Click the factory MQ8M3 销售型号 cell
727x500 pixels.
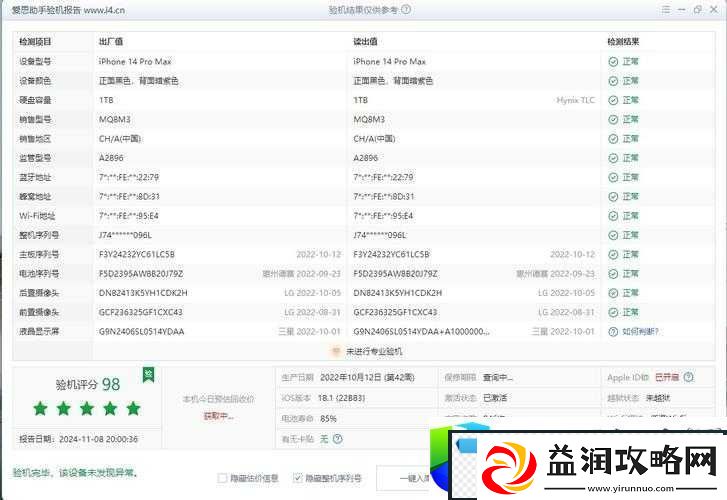[115, 120]
